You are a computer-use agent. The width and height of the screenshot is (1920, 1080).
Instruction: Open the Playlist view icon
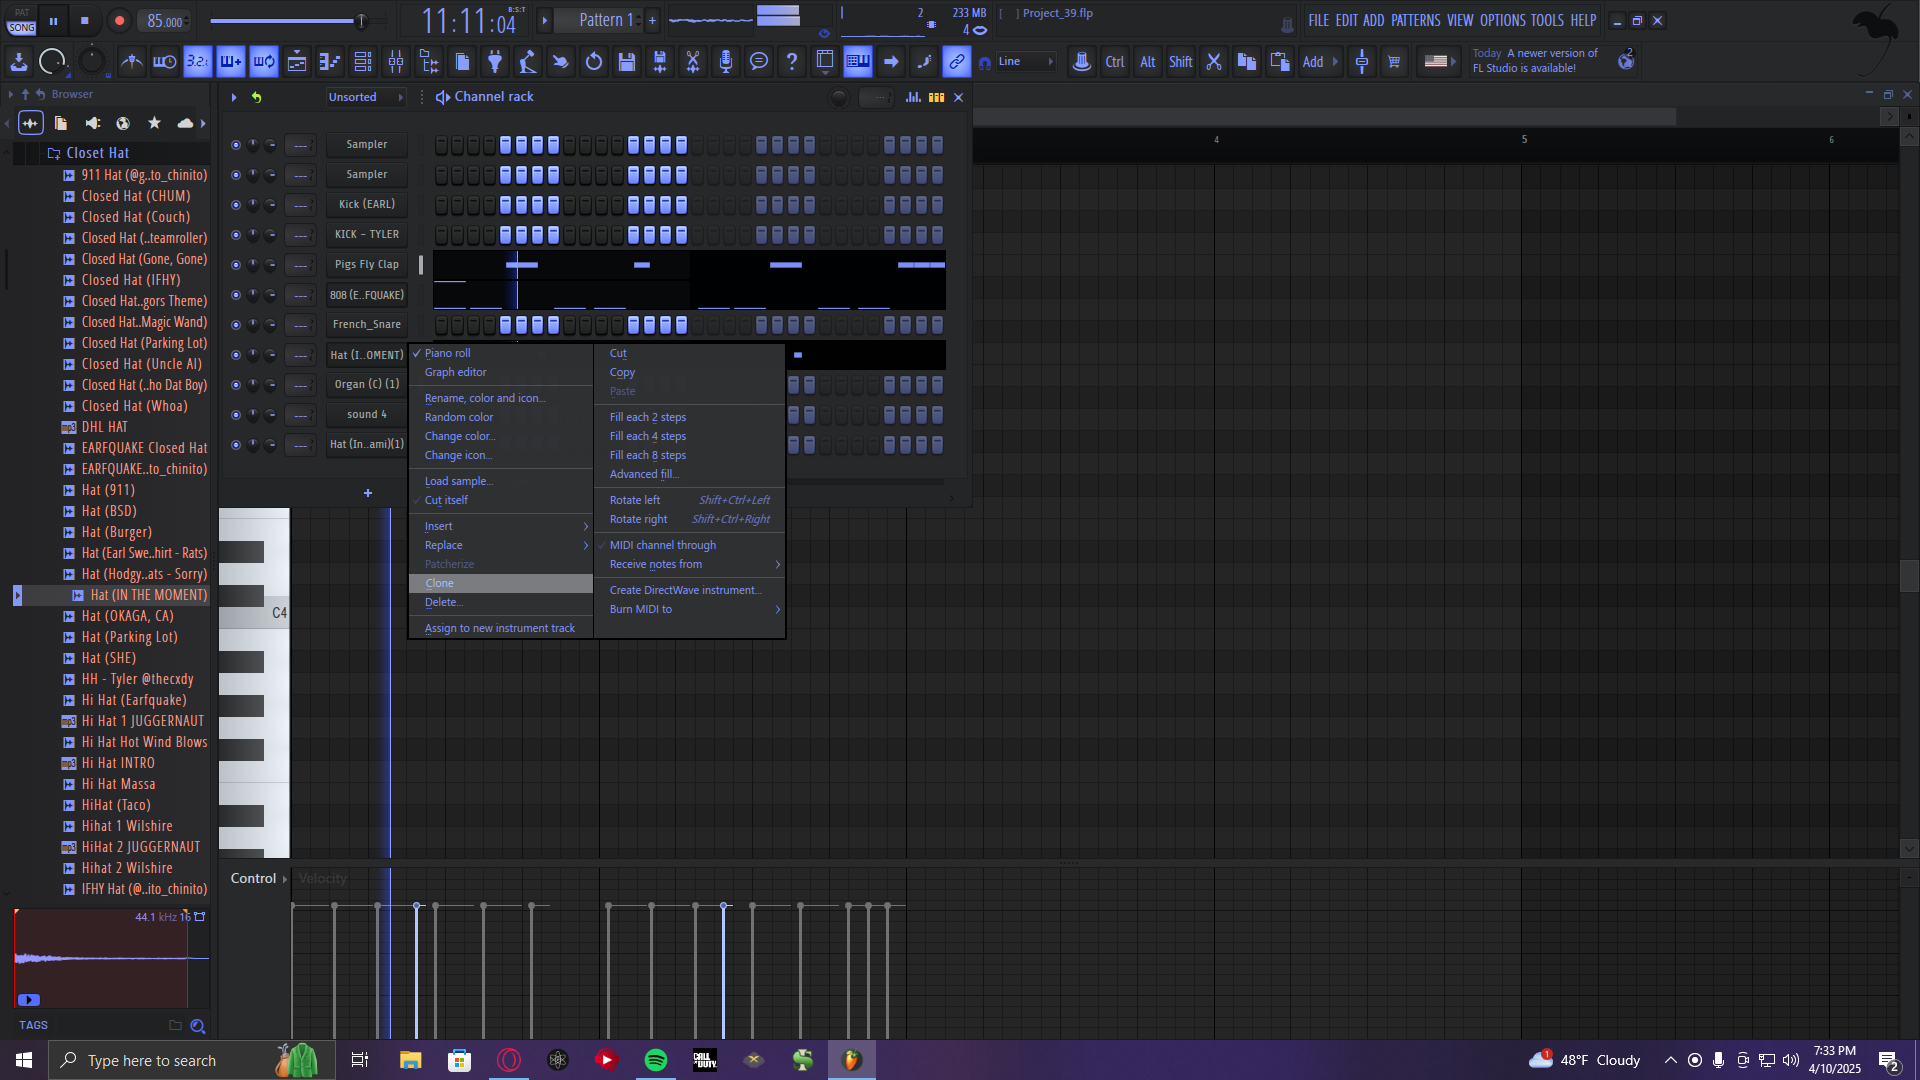click(x=297, y=62)
